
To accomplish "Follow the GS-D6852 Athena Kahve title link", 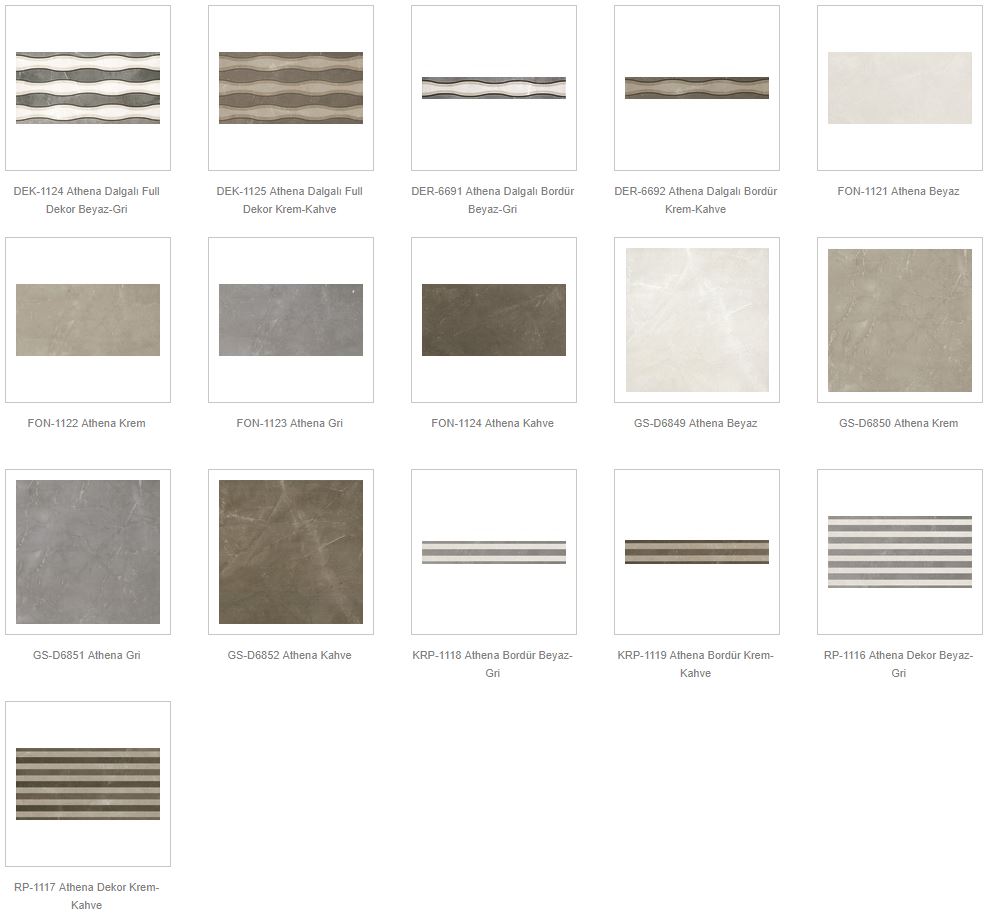I will point(289,655).
